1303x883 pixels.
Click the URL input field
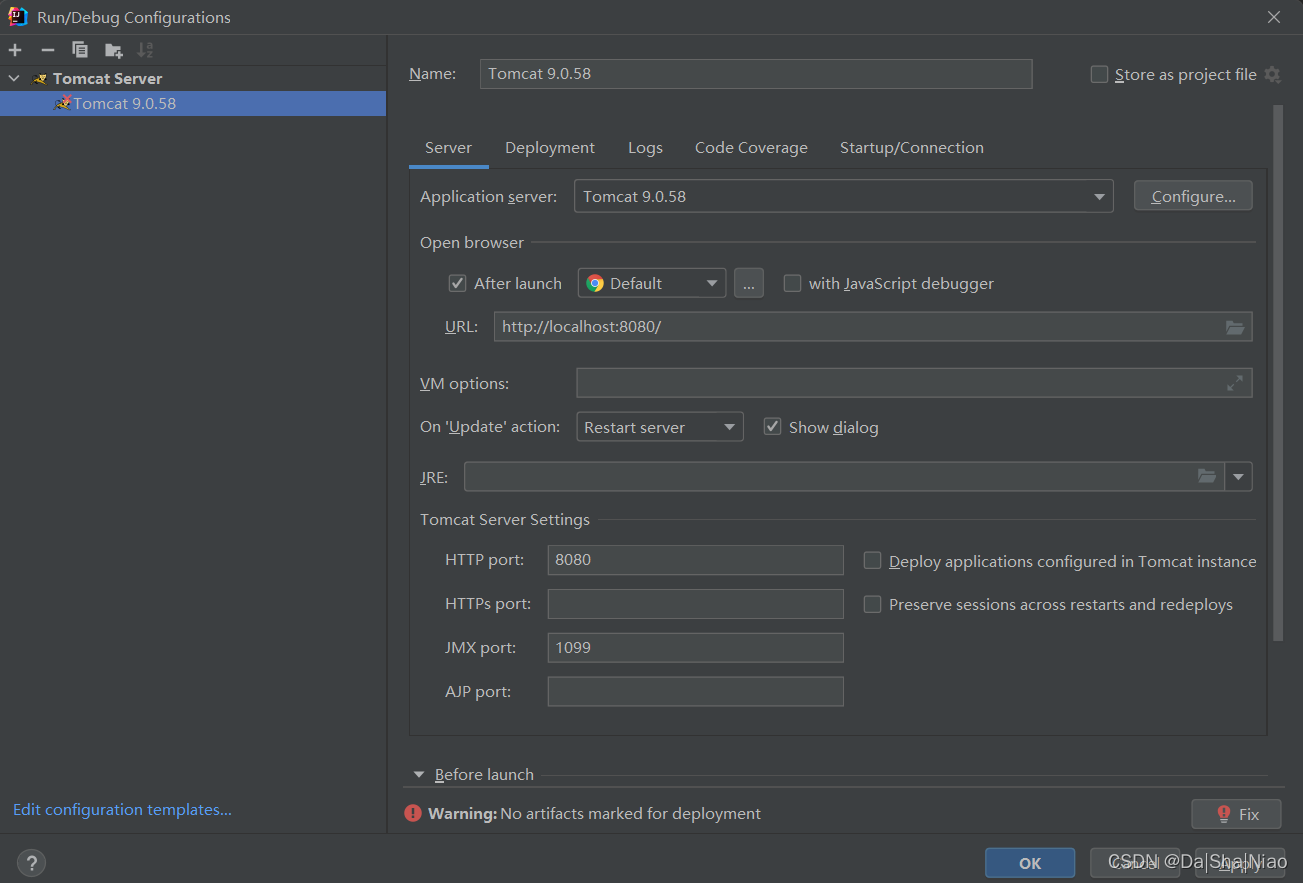pyautogui.click(x=873, y=327)
